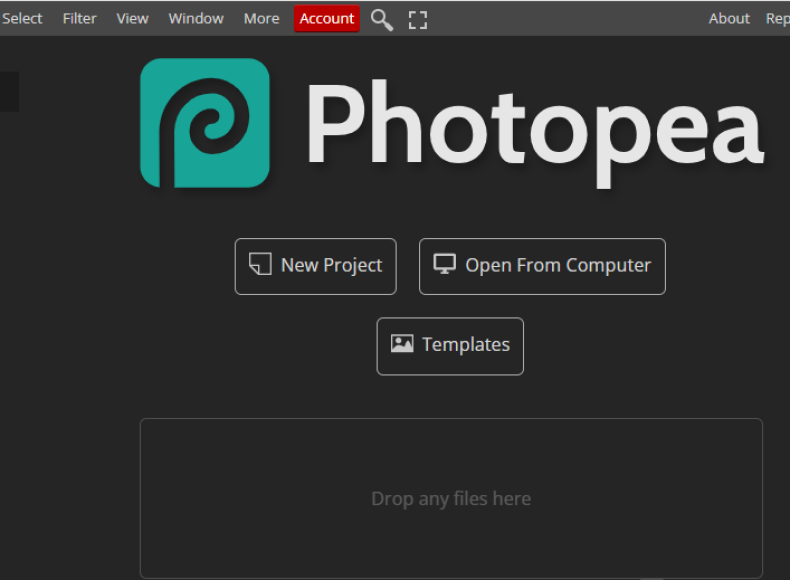Click Open From Computer button

point(542,266)
